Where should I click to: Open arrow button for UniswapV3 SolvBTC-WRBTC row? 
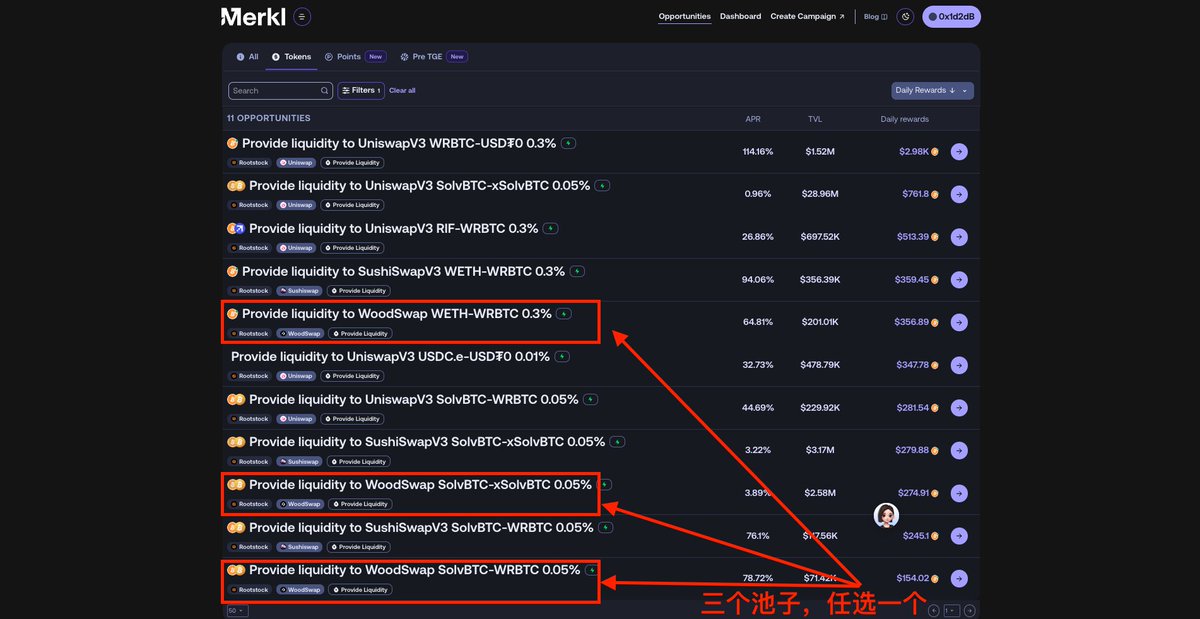[959, 408]
